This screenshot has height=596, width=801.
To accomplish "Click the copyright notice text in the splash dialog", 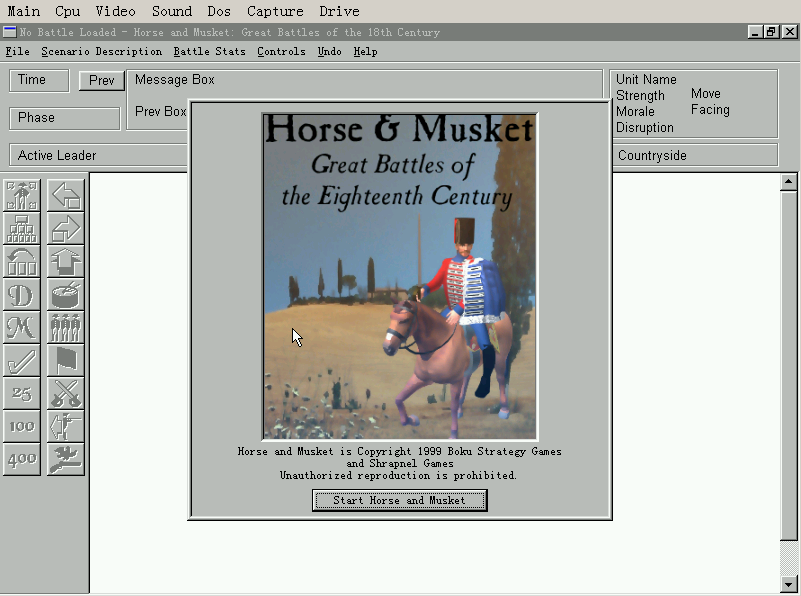I will (x=399, y=463).
